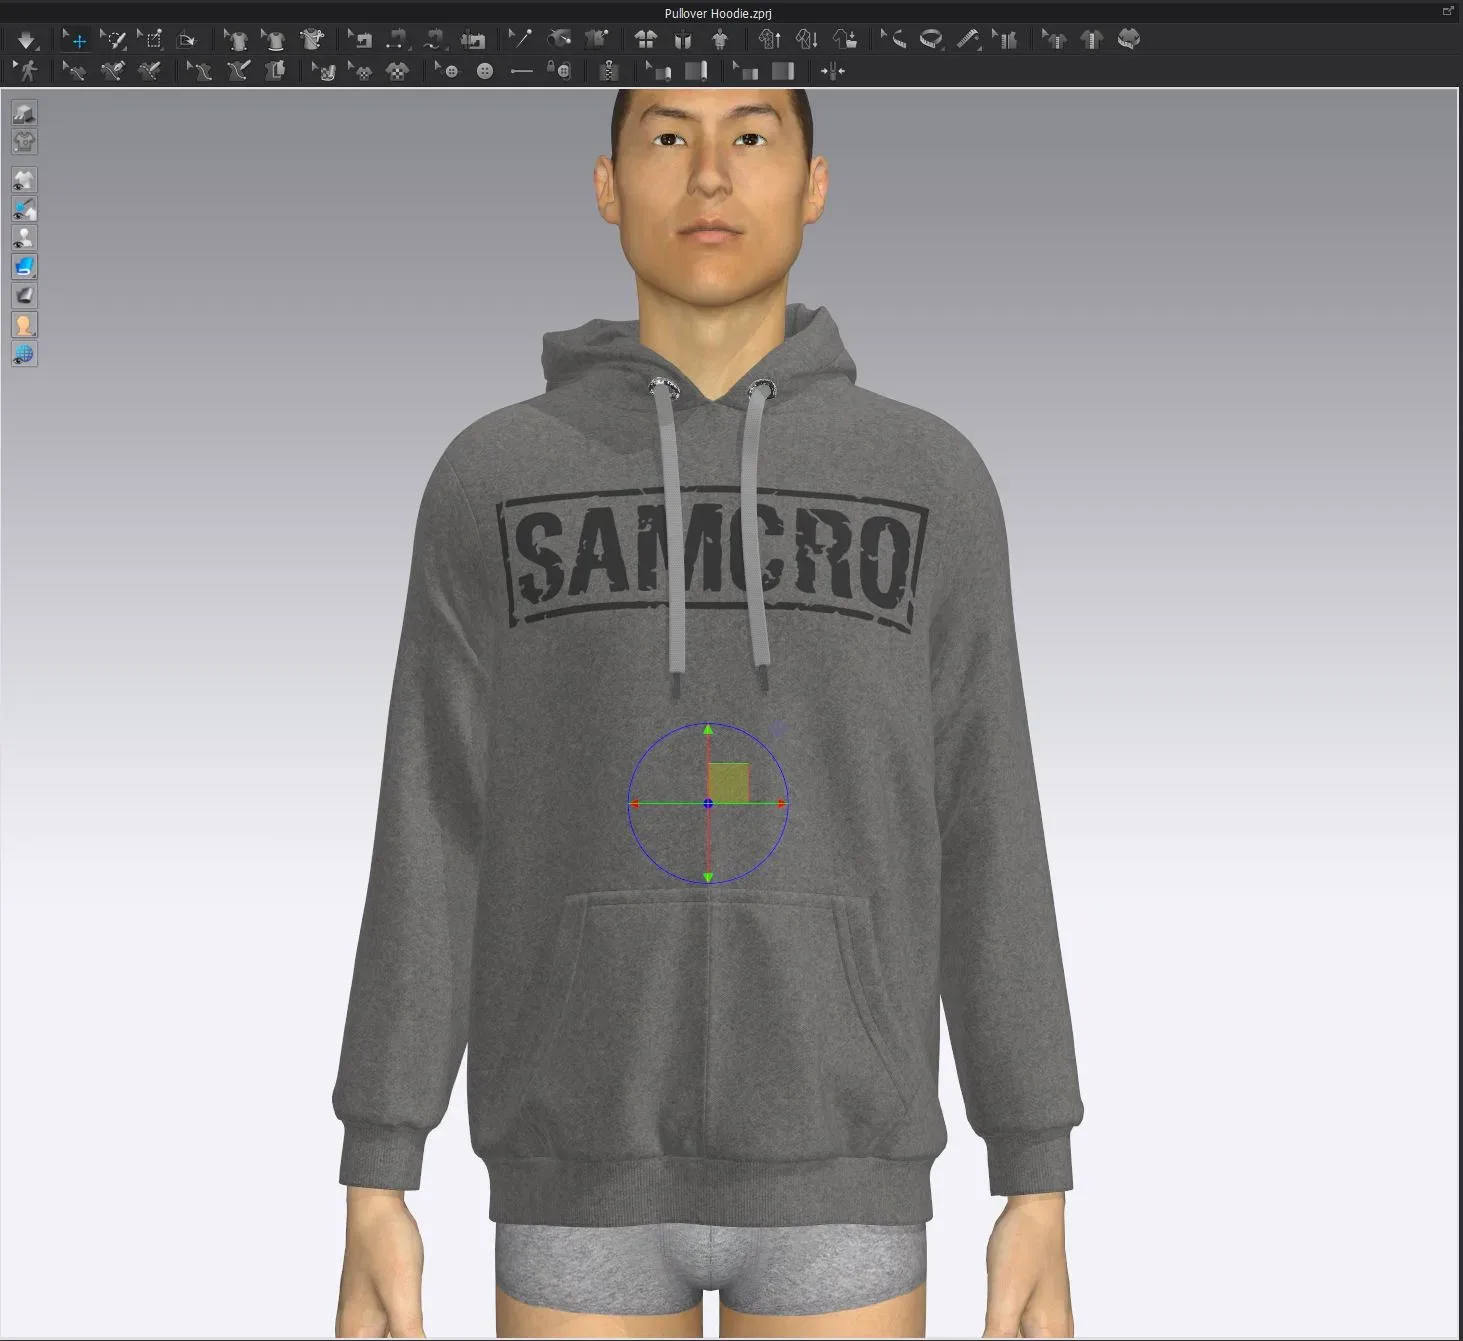
Task: Select the Tack pin tool
Action: [521, 40]
